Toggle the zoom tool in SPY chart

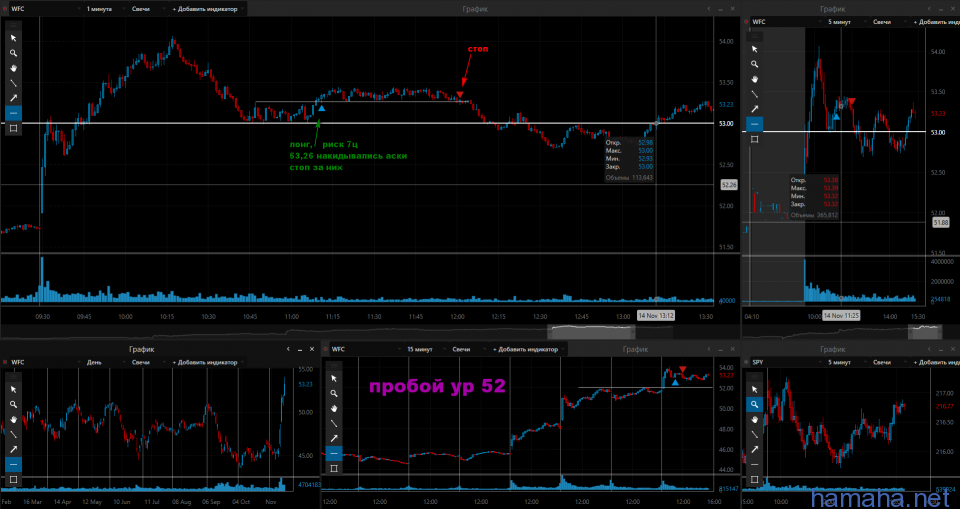pos(754,404)
